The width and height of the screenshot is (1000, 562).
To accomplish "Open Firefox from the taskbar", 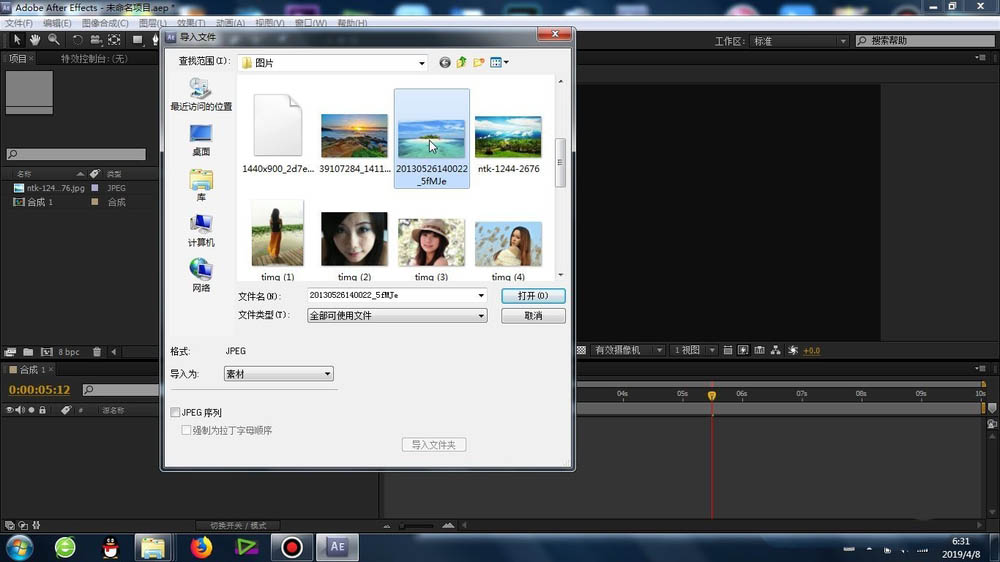I will coord(201,547).
